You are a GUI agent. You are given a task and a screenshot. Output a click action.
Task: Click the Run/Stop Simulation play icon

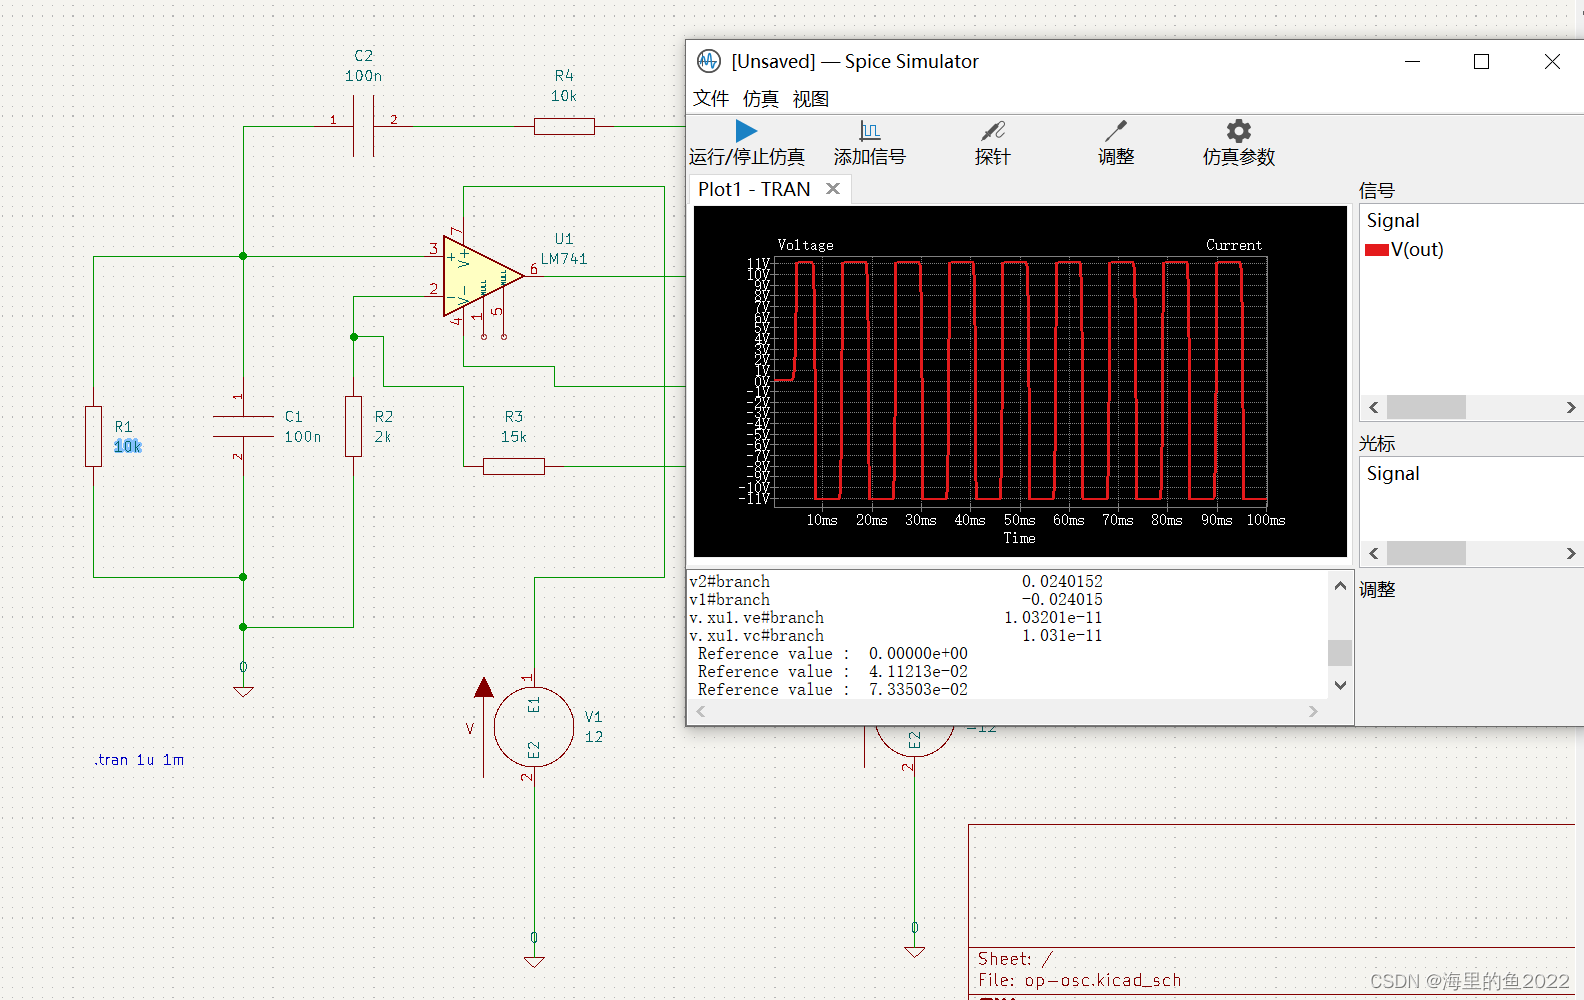tap(746, 131)
